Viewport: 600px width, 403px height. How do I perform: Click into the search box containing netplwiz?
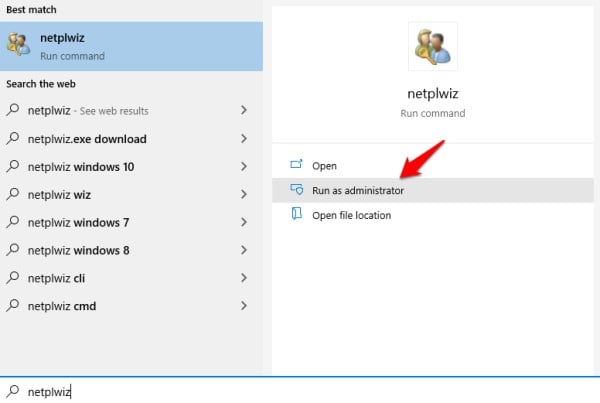[x=300, y=390]
